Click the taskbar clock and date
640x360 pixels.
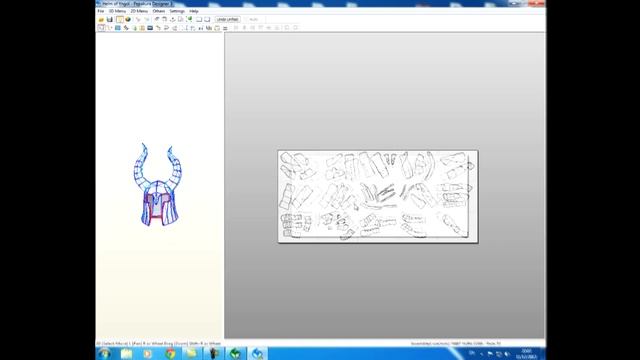pyautogui.click(x=527, y=354)
